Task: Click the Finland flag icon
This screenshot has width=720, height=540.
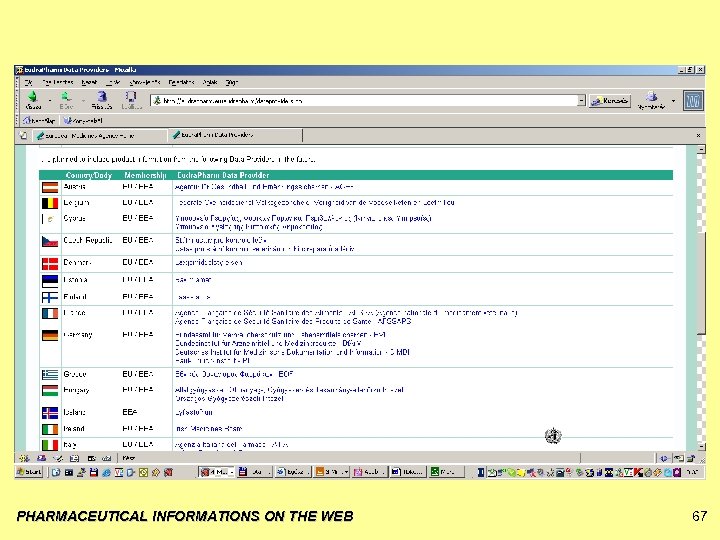Action: 50,298
